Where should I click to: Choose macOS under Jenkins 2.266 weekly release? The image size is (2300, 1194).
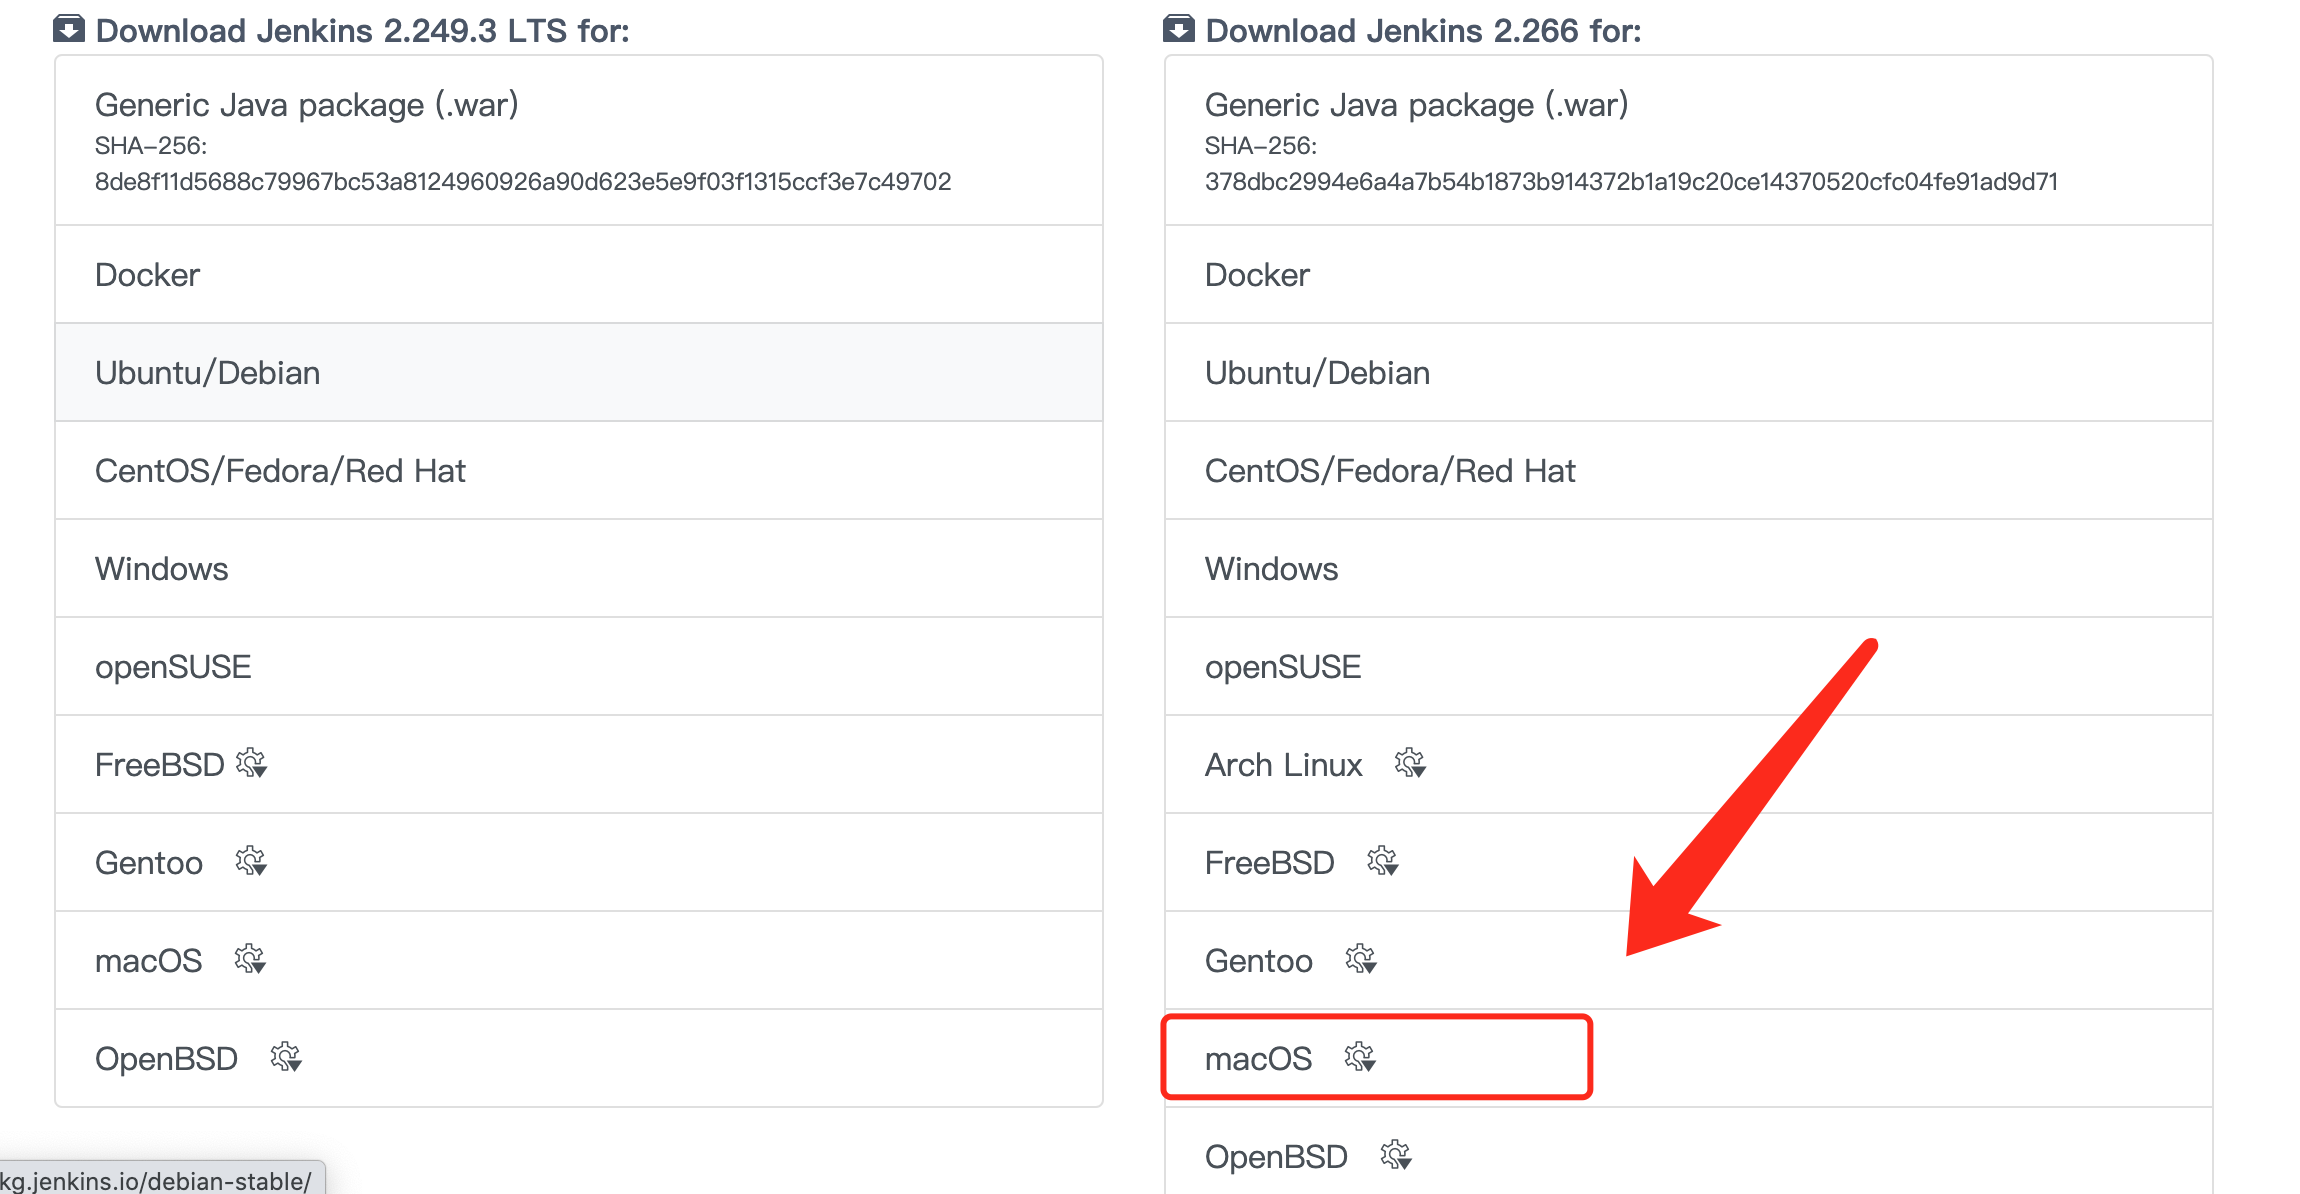click(1689, 1059)
